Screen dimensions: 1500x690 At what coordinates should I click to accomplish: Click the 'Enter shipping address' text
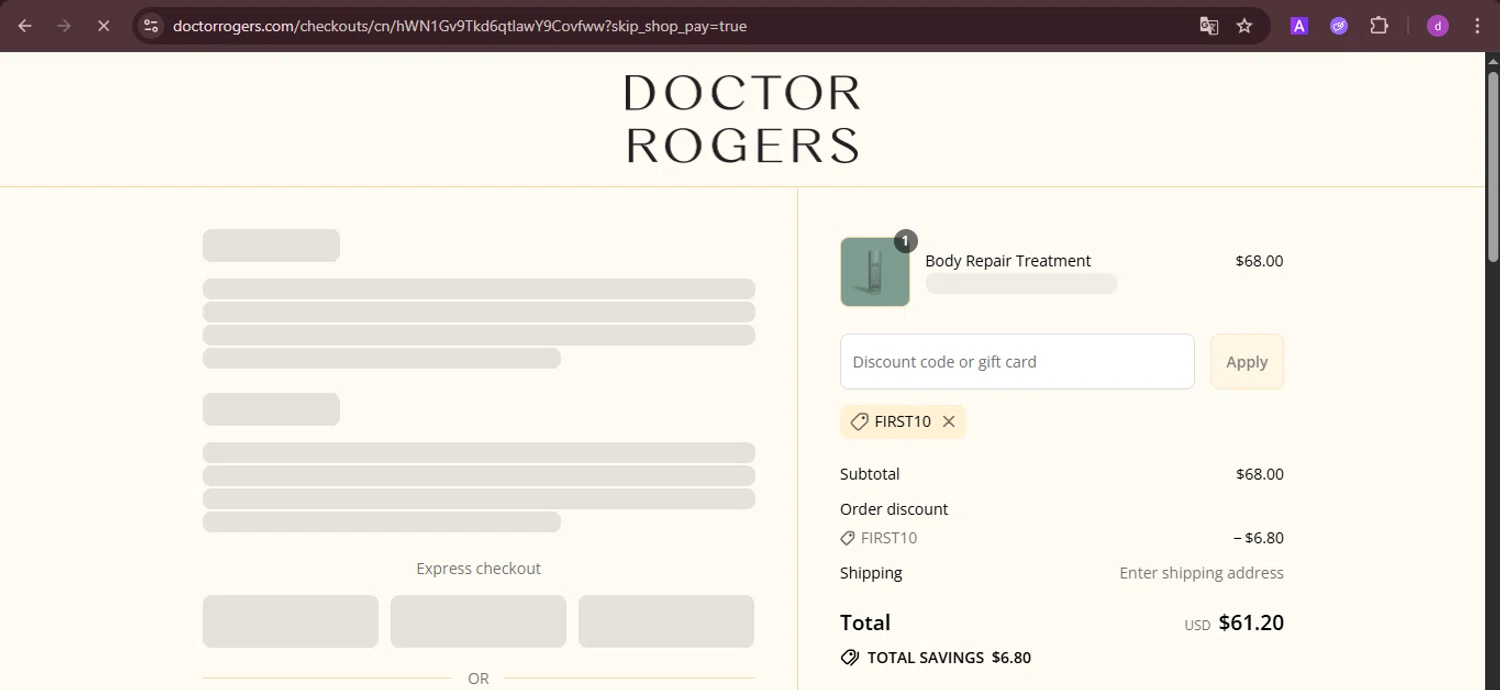coord(1201,573)
